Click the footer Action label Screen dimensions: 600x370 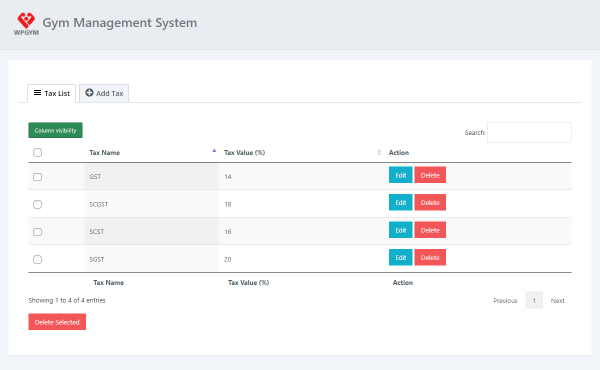point(403,283)
